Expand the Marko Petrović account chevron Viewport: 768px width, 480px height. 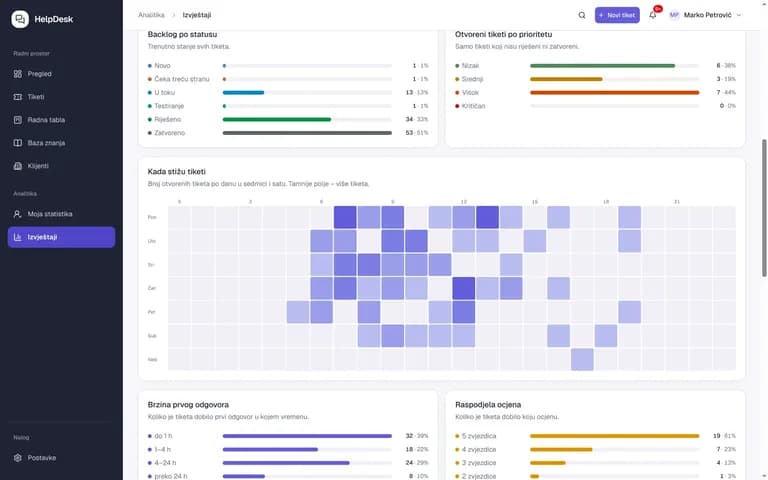pos(739,15)
